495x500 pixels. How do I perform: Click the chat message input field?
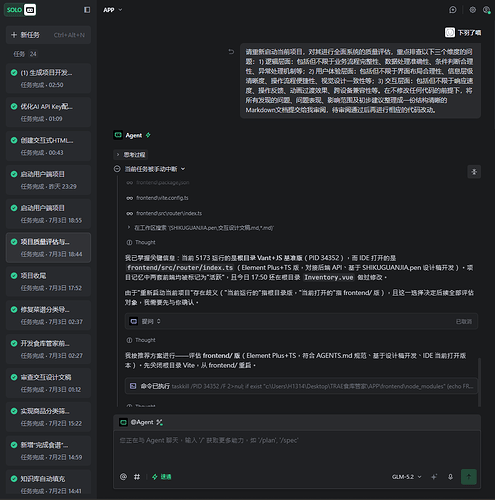click(297, 448)
